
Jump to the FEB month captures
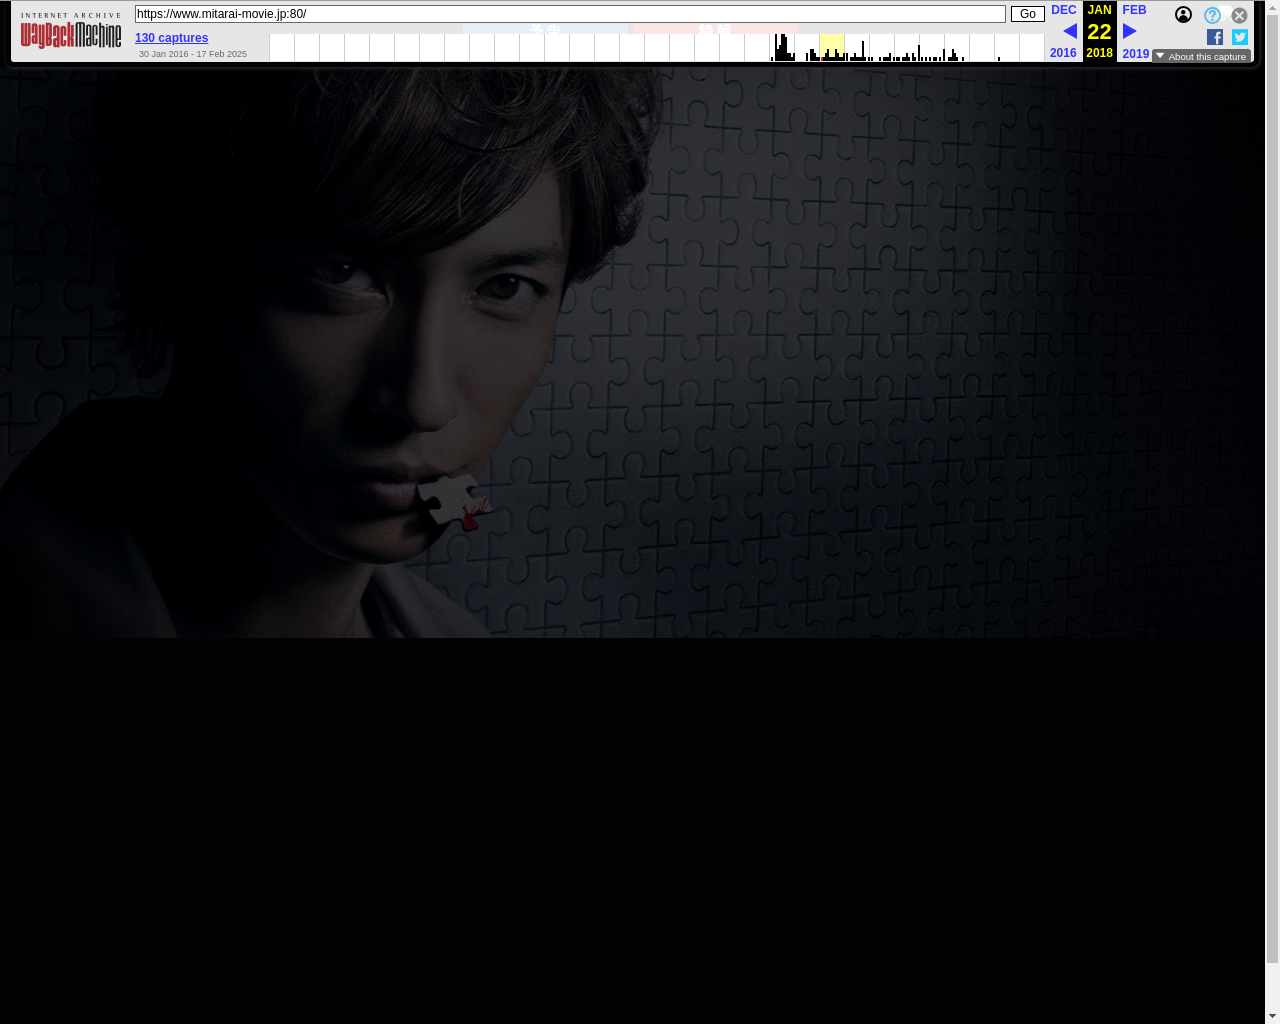1134,10
